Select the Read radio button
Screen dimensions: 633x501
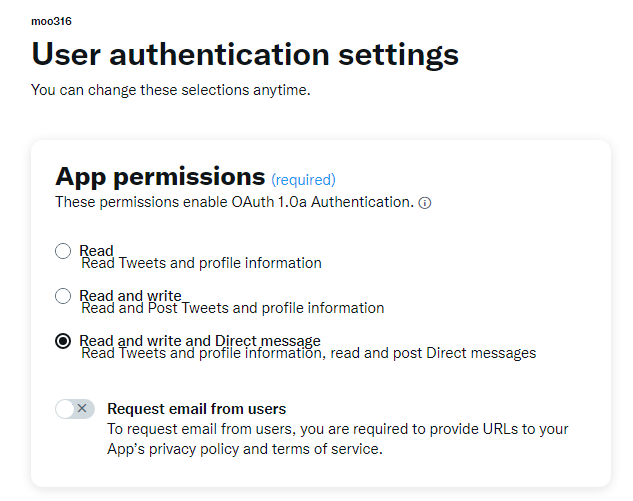click(x=63, y=251)
